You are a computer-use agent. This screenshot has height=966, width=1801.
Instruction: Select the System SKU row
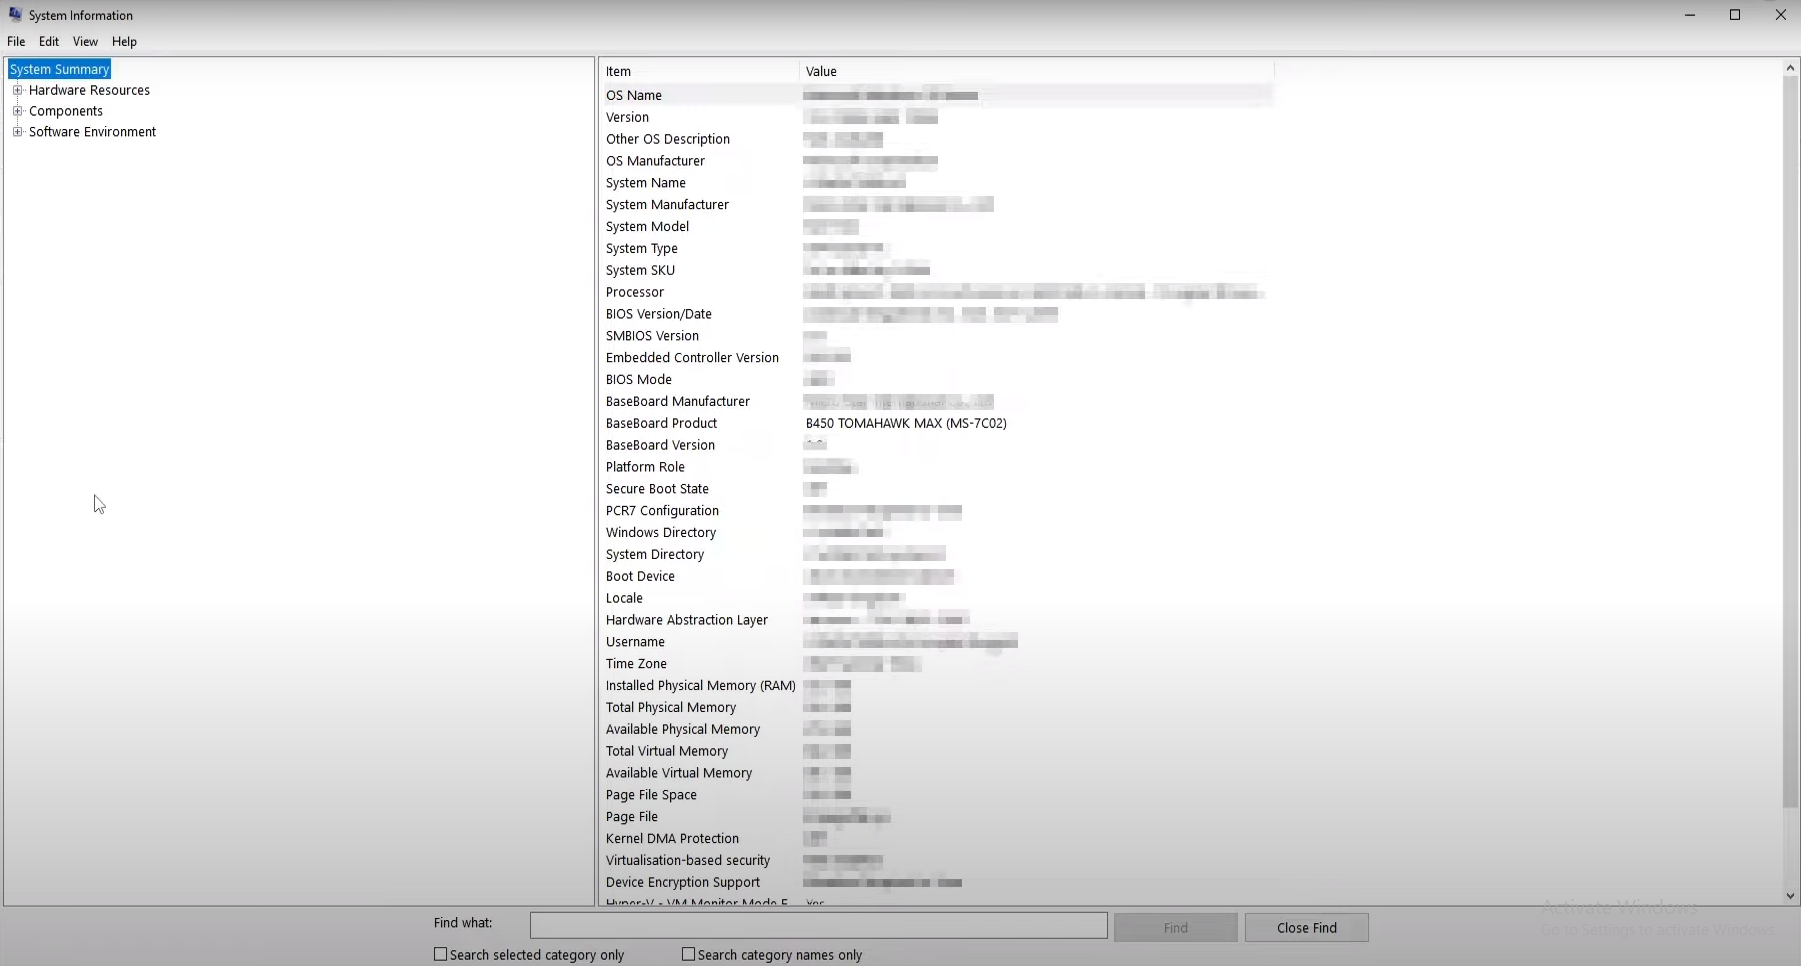[937, 271]
